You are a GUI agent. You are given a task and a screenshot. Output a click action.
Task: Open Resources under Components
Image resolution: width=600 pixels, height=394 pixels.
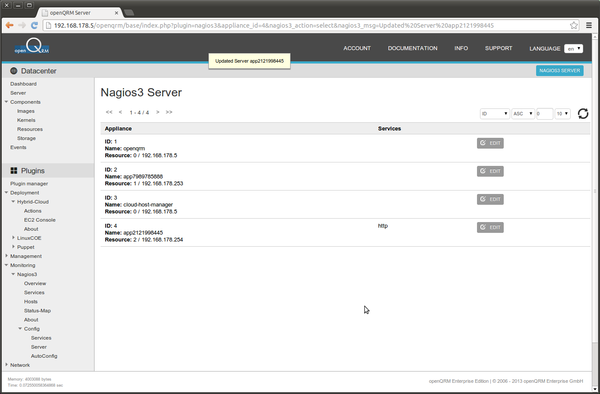pyautogui.click(x=30, y=129)
